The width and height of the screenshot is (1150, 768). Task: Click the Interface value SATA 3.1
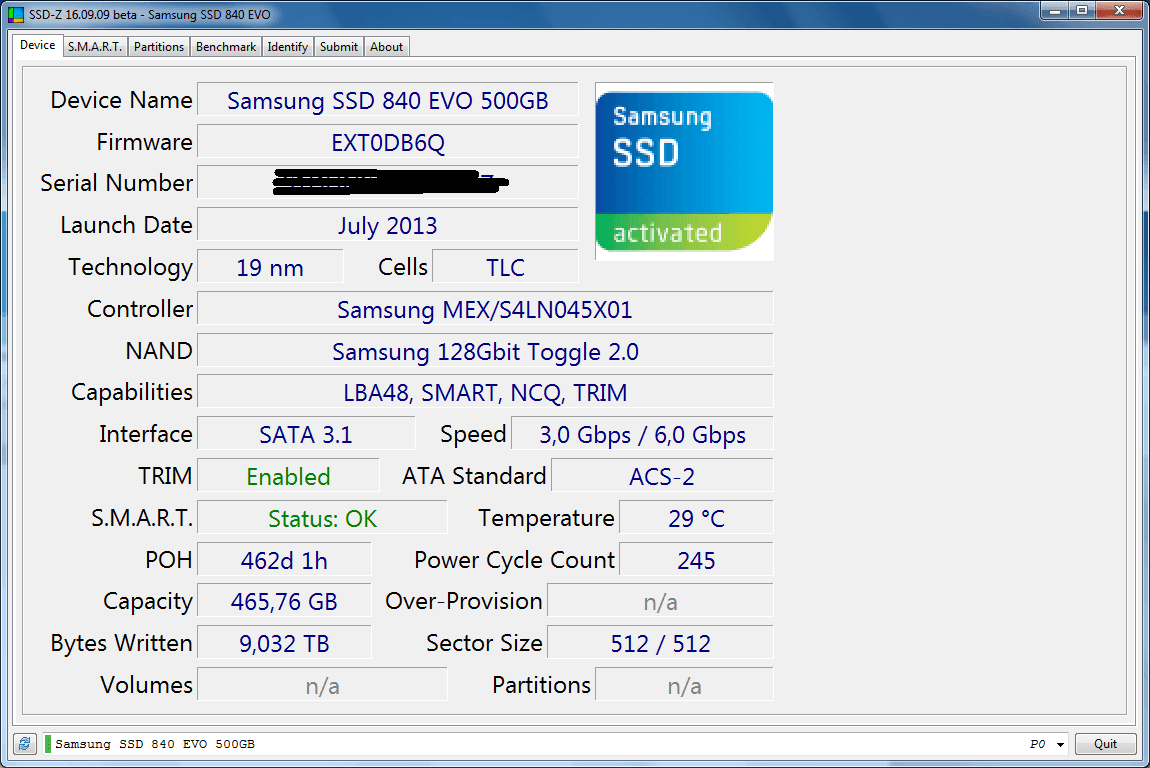pos(306,434)
